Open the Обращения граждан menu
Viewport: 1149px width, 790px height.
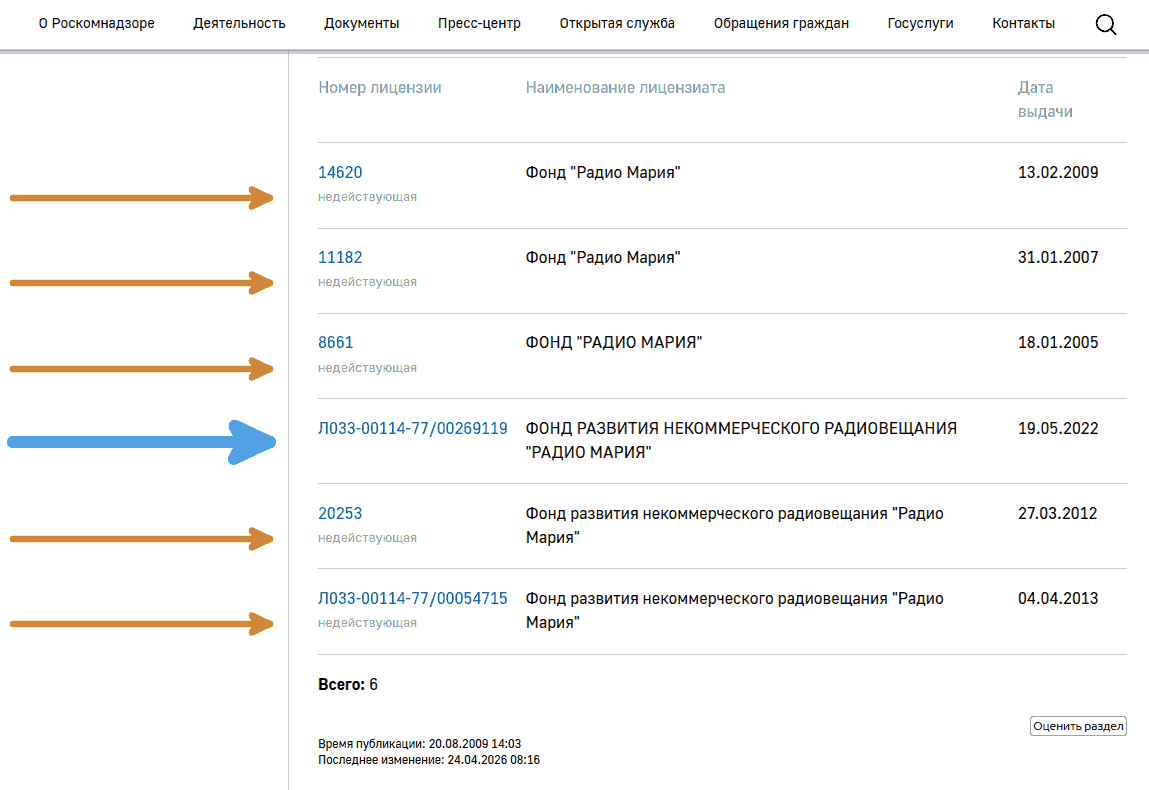tap(781, 23)
